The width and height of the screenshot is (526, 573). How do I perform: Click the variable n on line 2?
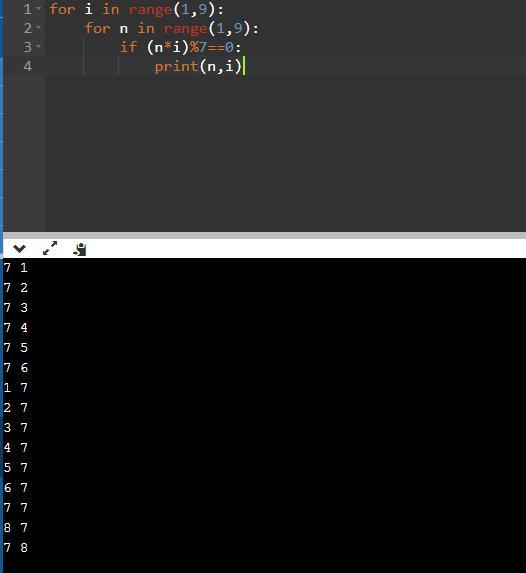(x=124, y=29)
